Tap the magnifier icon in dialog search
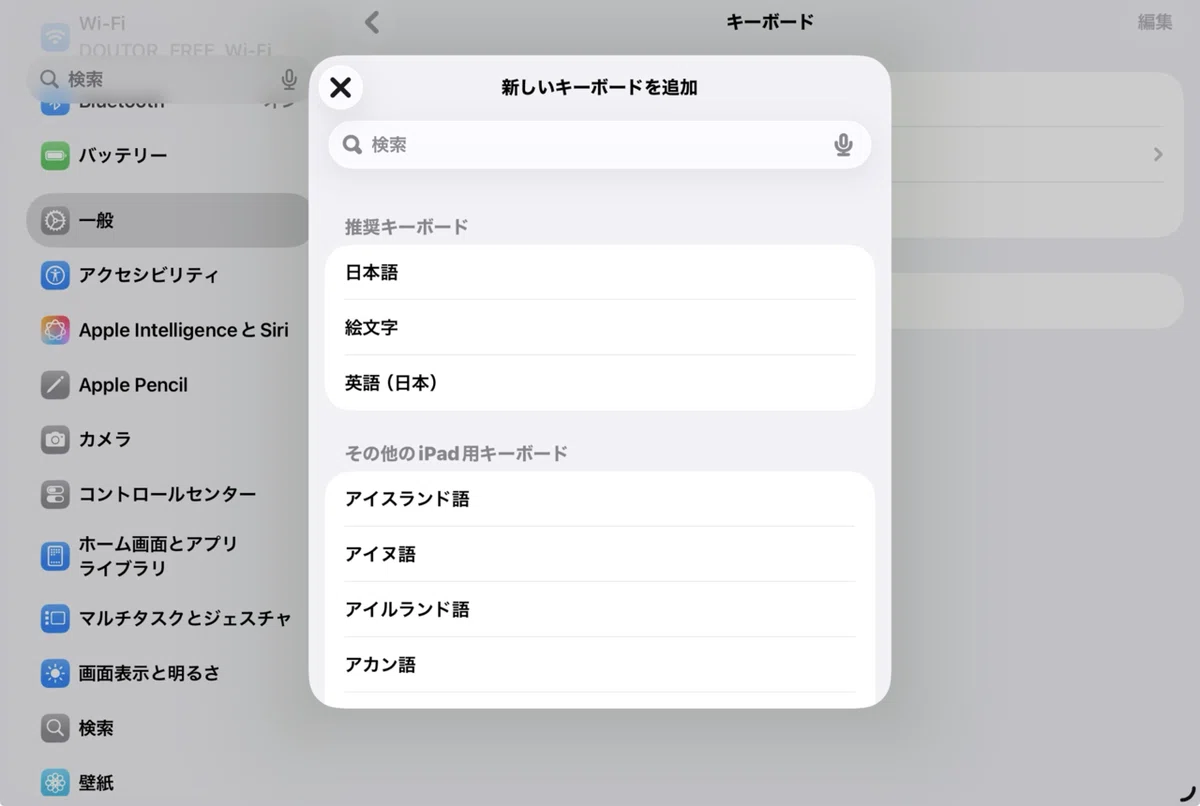The width and height of the screenshot is (1200, 806). (352, 145)
